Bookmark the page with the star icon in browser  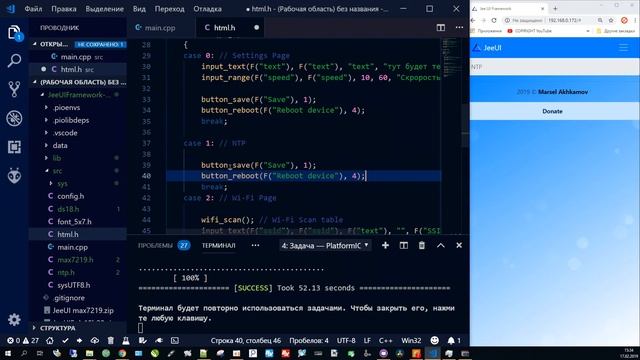pos(611,20)
